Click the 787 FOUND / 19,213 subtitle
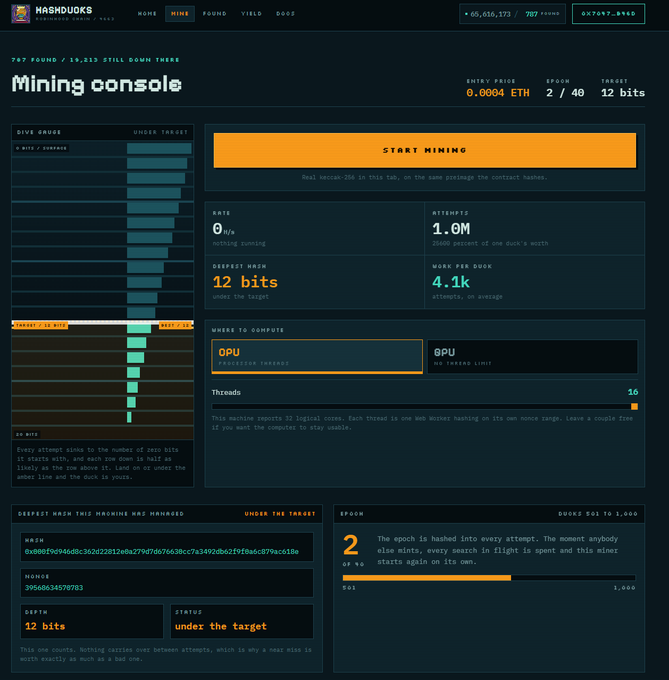Screen dimensions: 669x680 95,60
